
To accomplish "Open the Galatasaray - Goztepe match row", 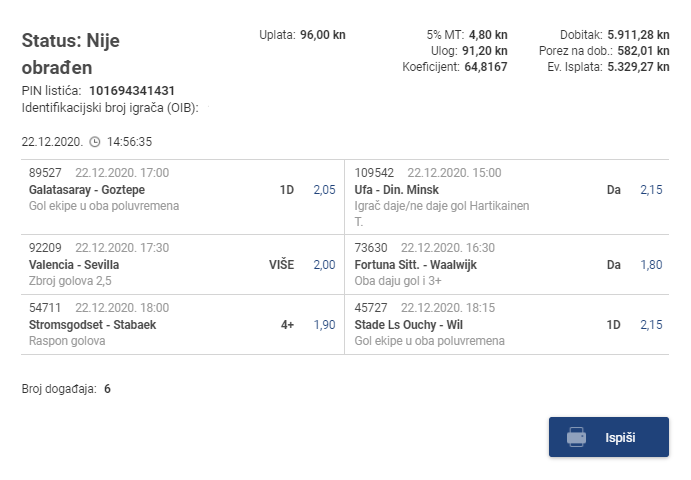I will tap(87, 189).
